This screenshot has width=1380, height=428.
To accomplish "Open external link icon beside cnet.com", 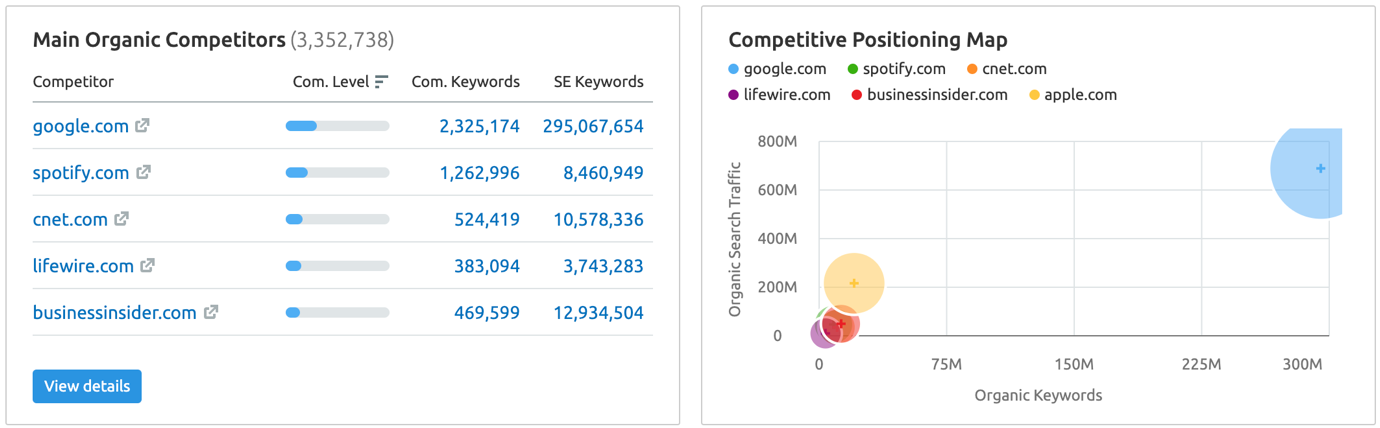I will pos(122,219).
